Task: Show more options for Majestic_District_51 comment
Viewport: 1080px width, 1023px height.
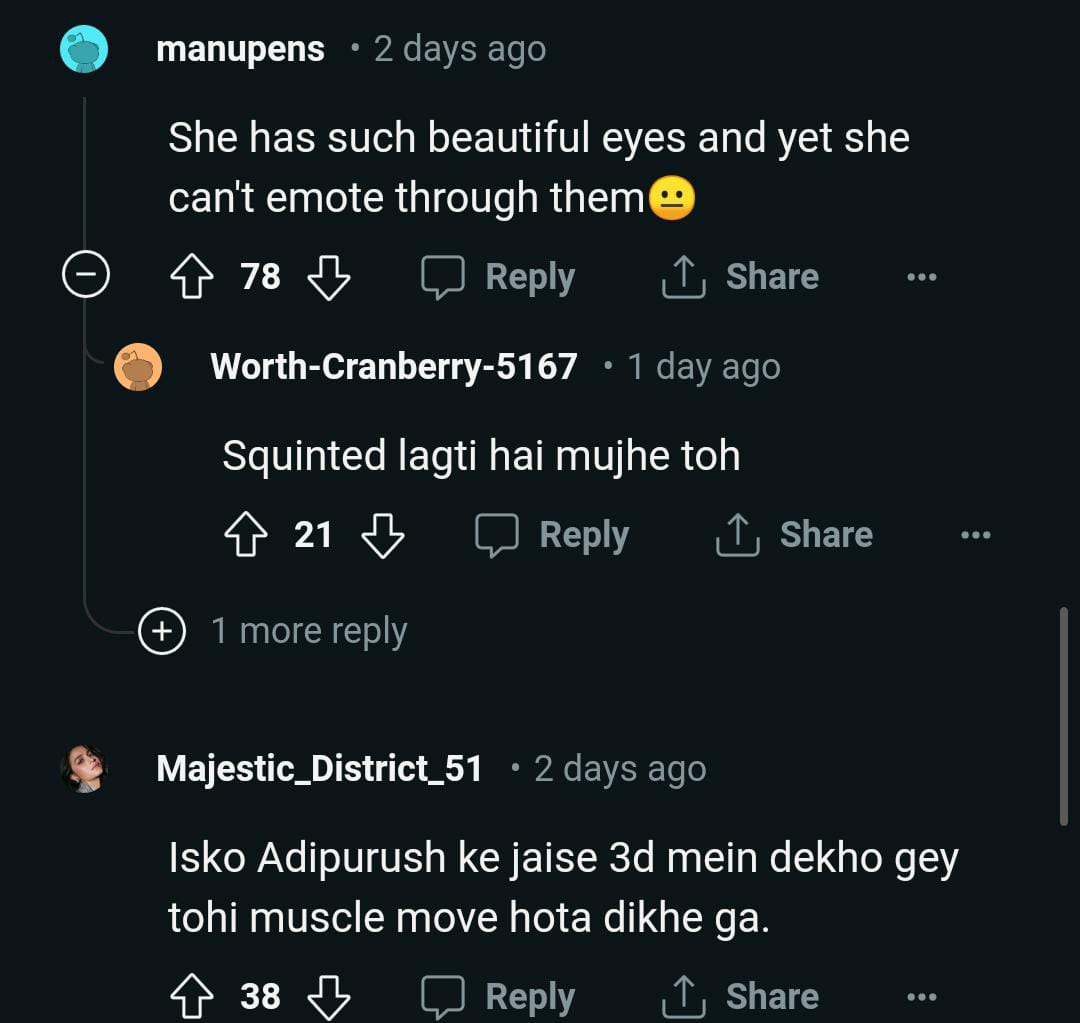Action: [921, 996]
